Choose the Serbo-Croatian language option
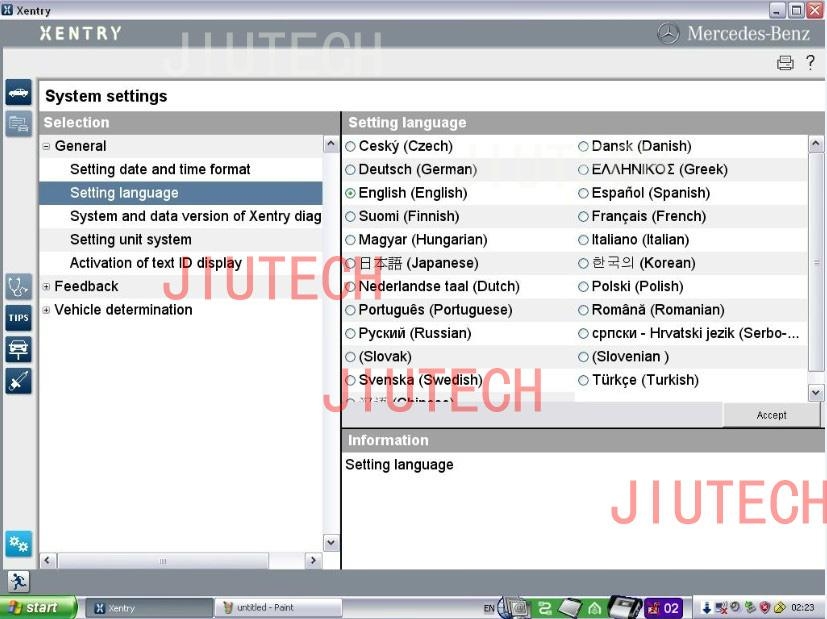The width and height of the screenshot is (827, 619). pyautogui.click(x=689, y=333)
